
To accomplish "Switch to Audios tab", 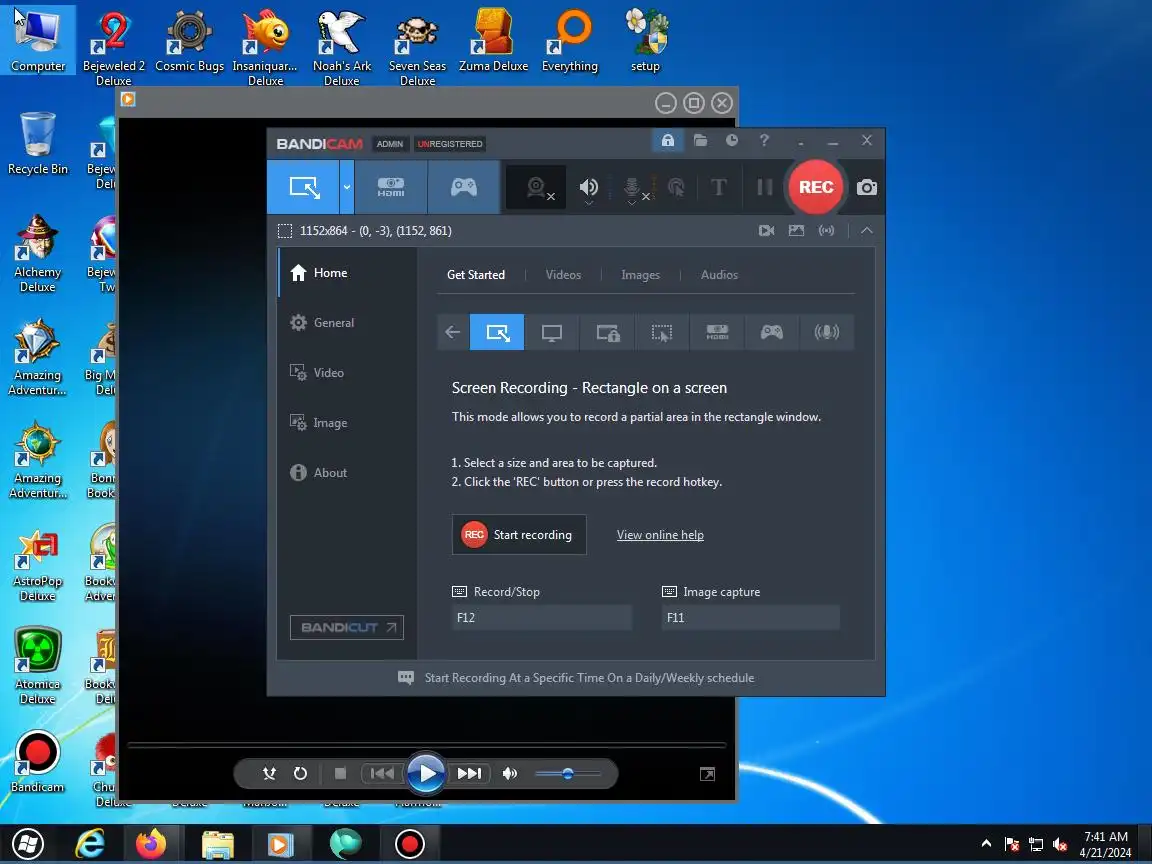I will coord(719,275).
